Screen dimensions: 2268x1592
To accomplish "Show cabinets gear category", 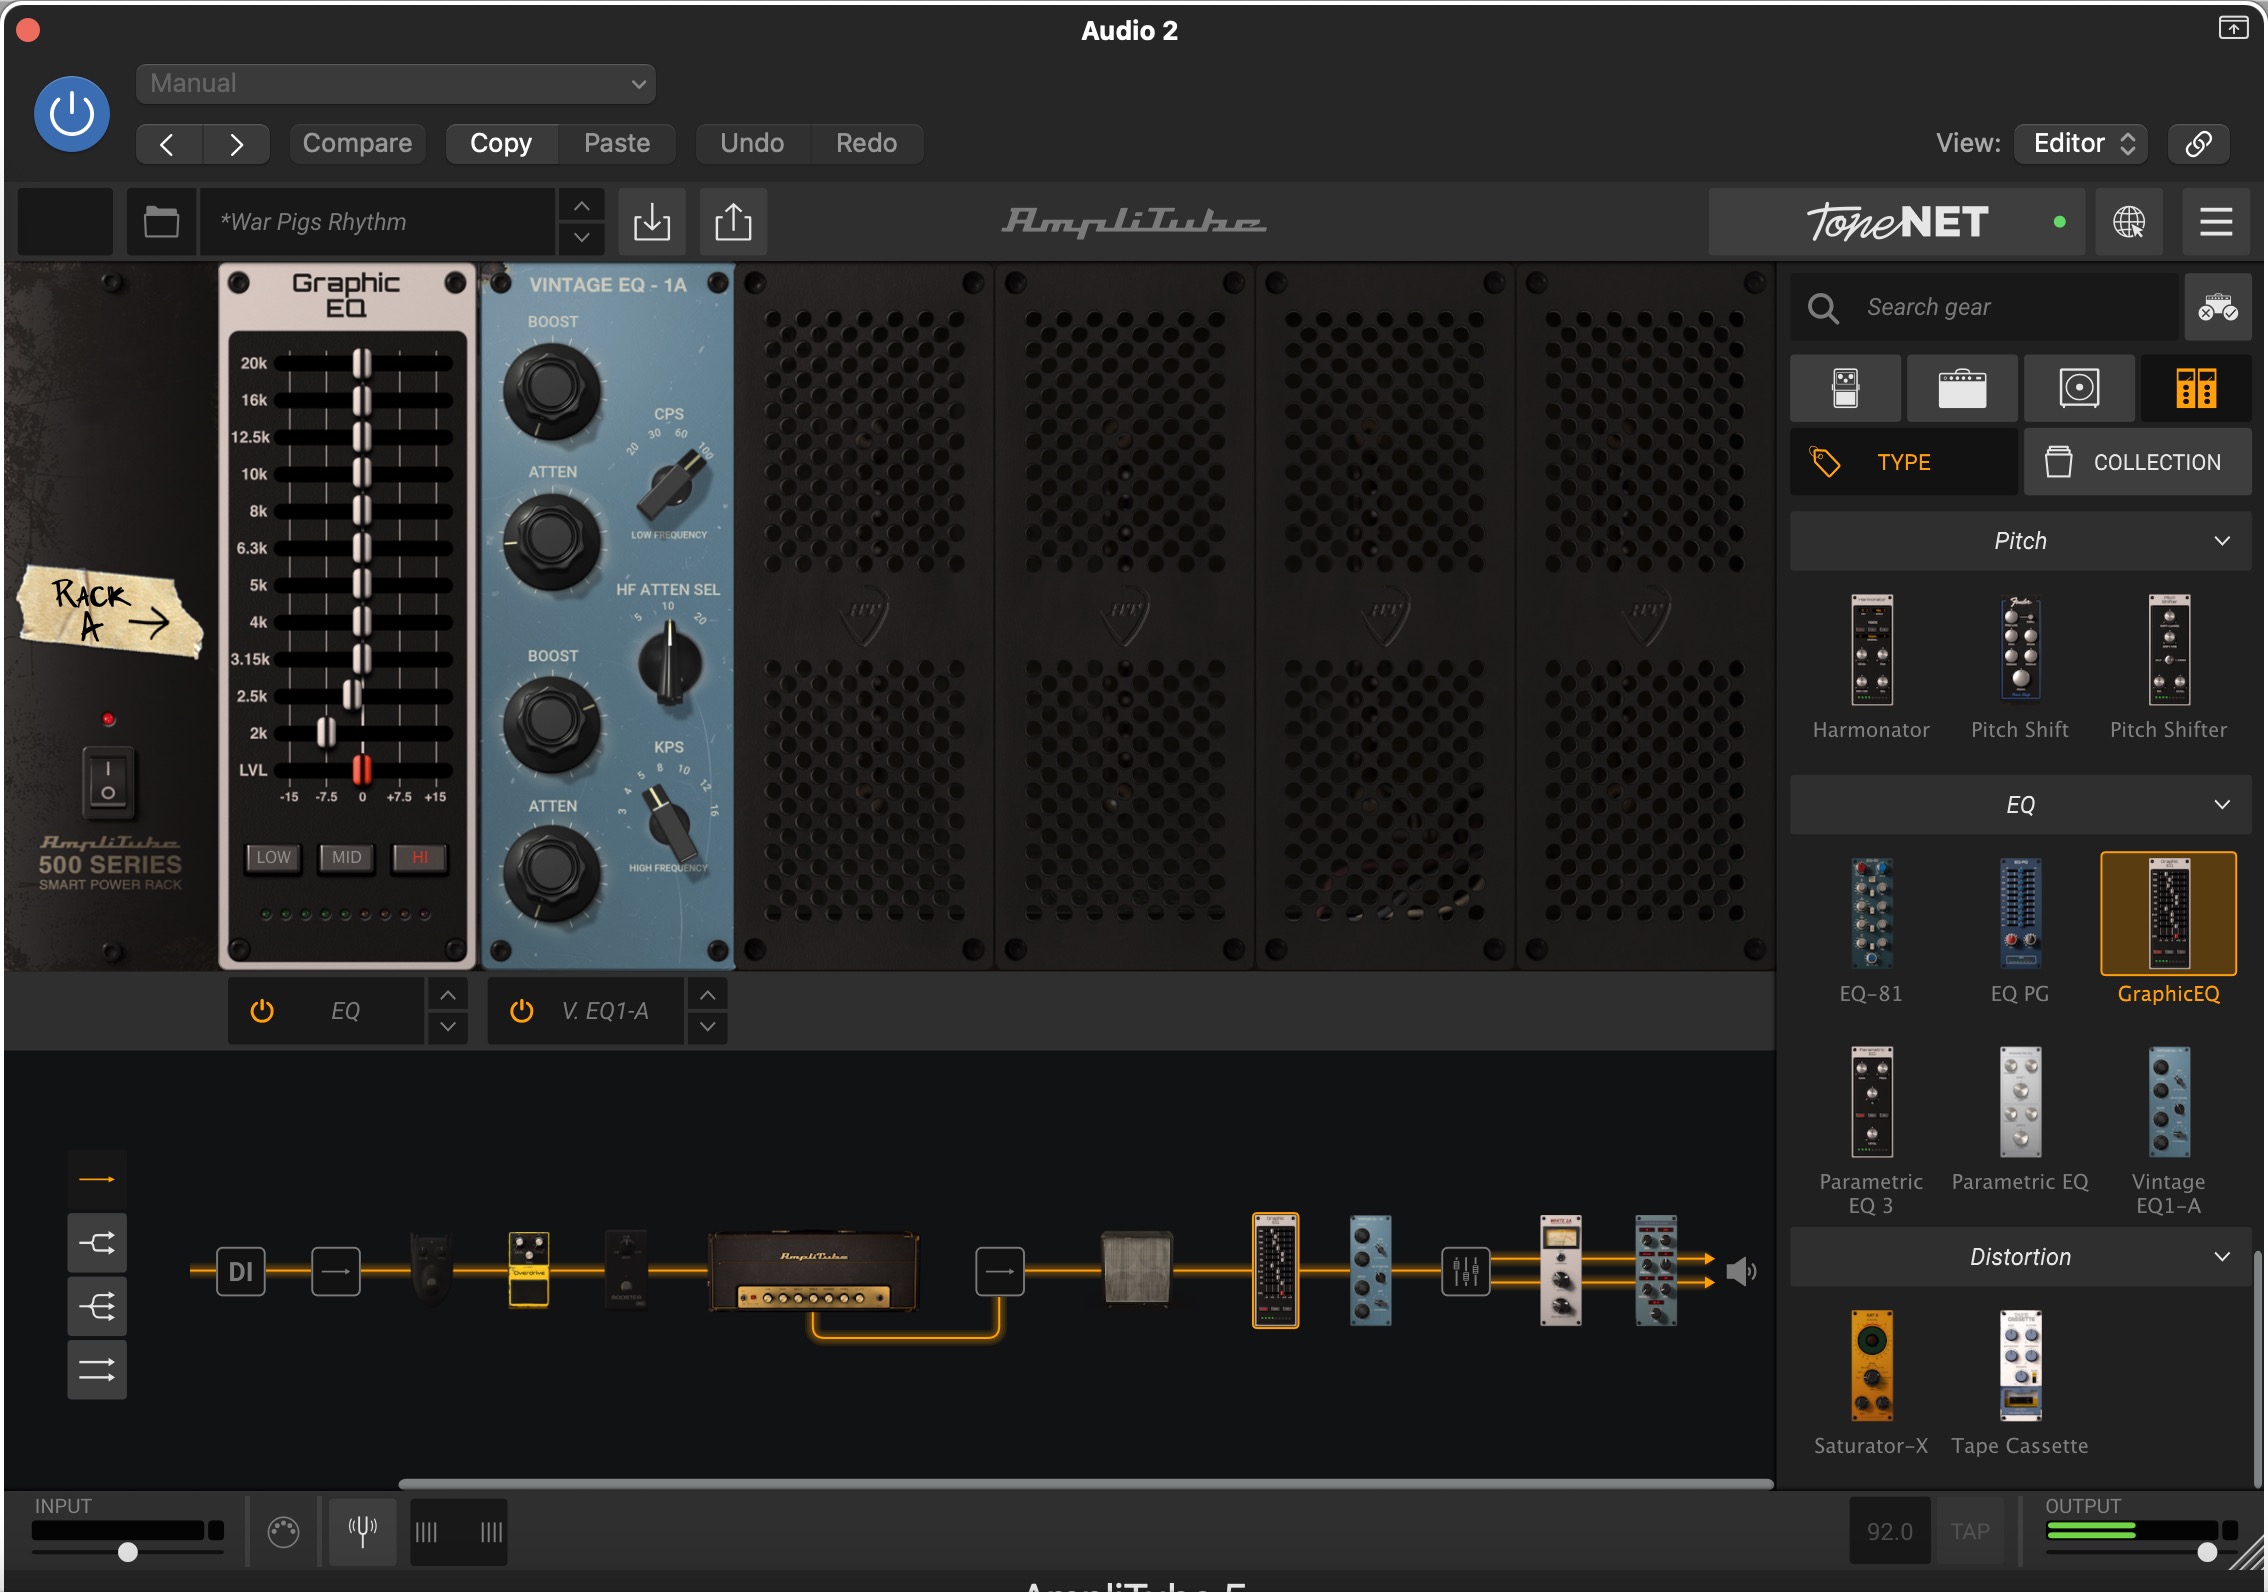I will click(2079, 388).
